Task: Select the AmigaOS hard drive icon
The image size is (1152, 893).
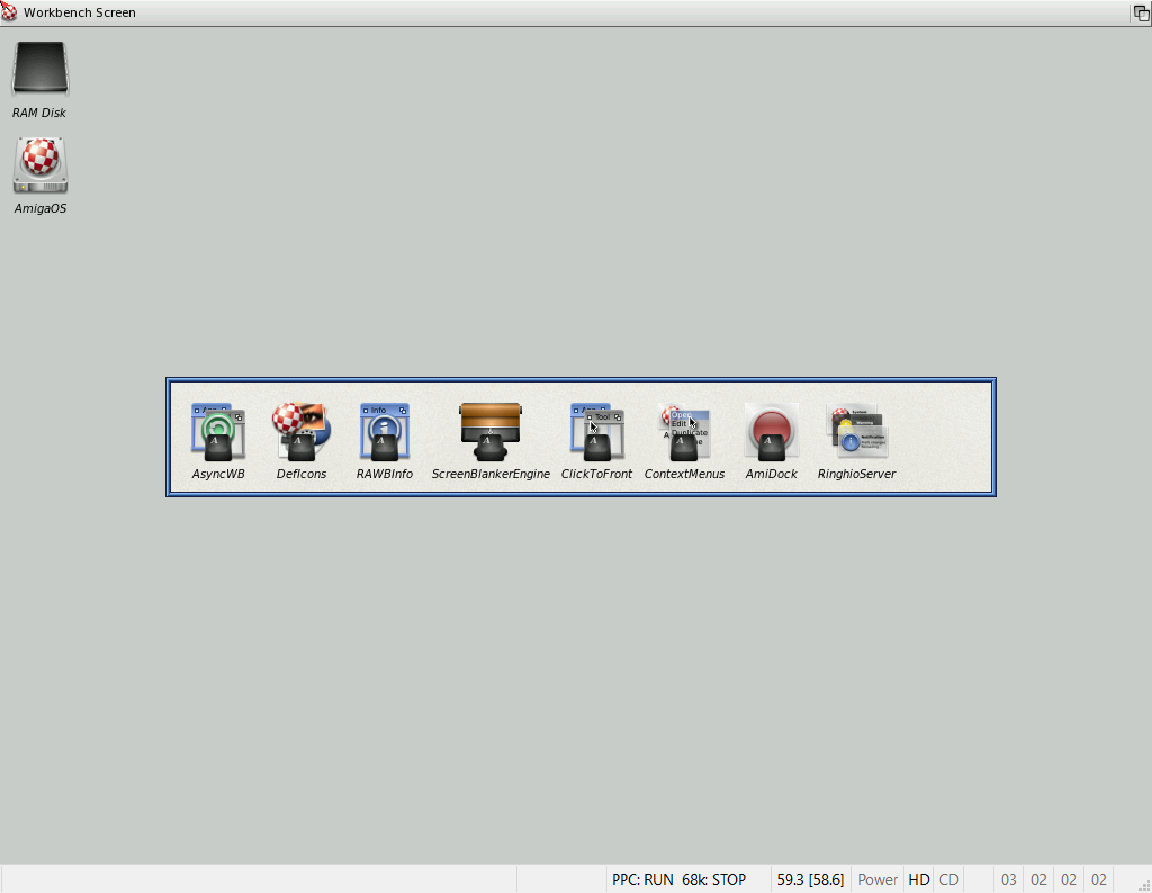Action: (40, 165)
